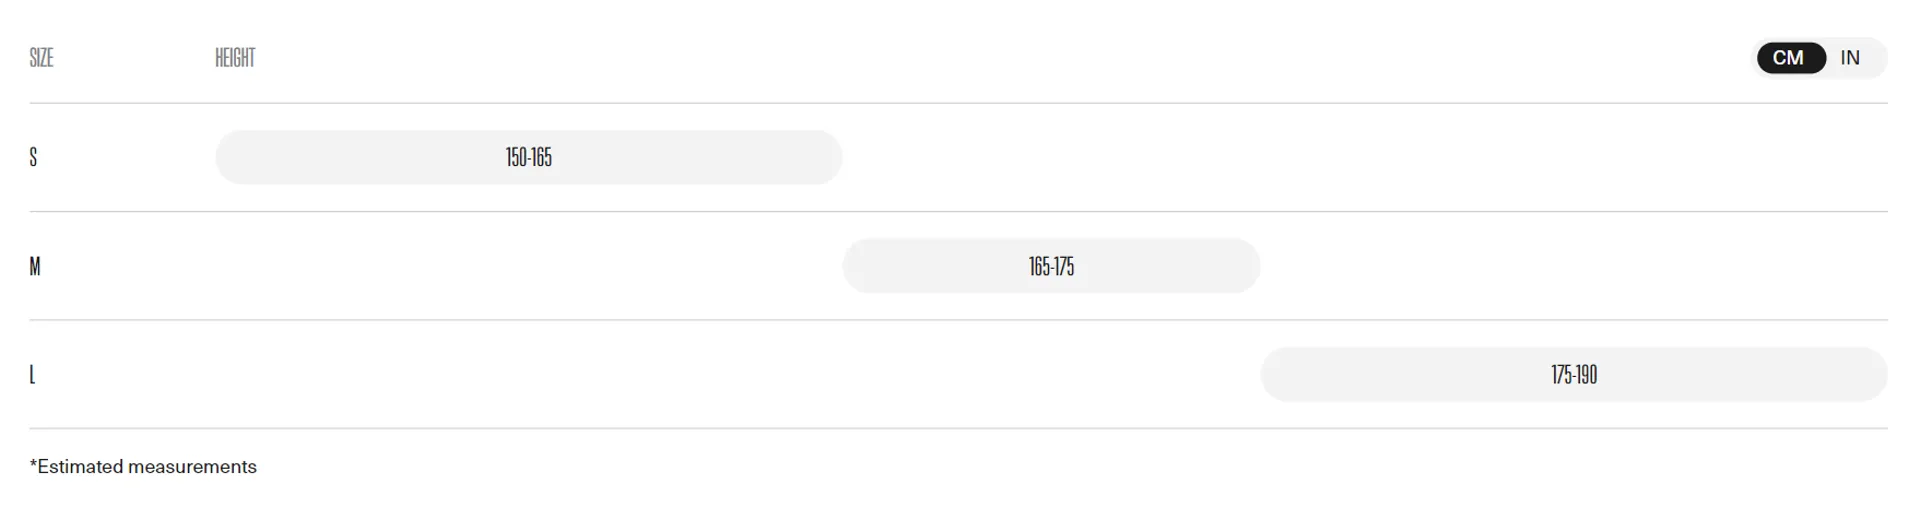Switch measurement units to IN
The image size is (1920, 519).
coord(1850,58)
